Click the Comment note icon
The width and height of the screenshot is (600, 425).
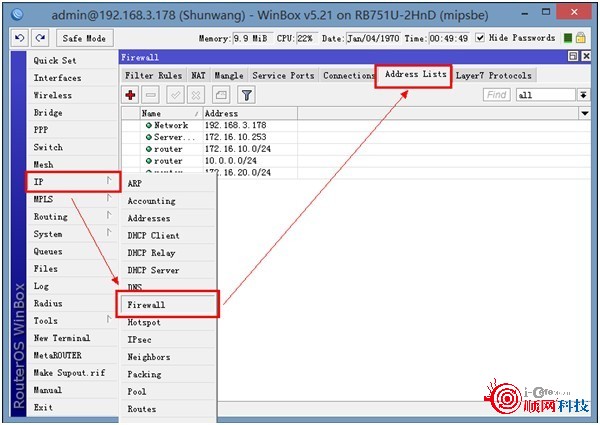coord(221,95)
